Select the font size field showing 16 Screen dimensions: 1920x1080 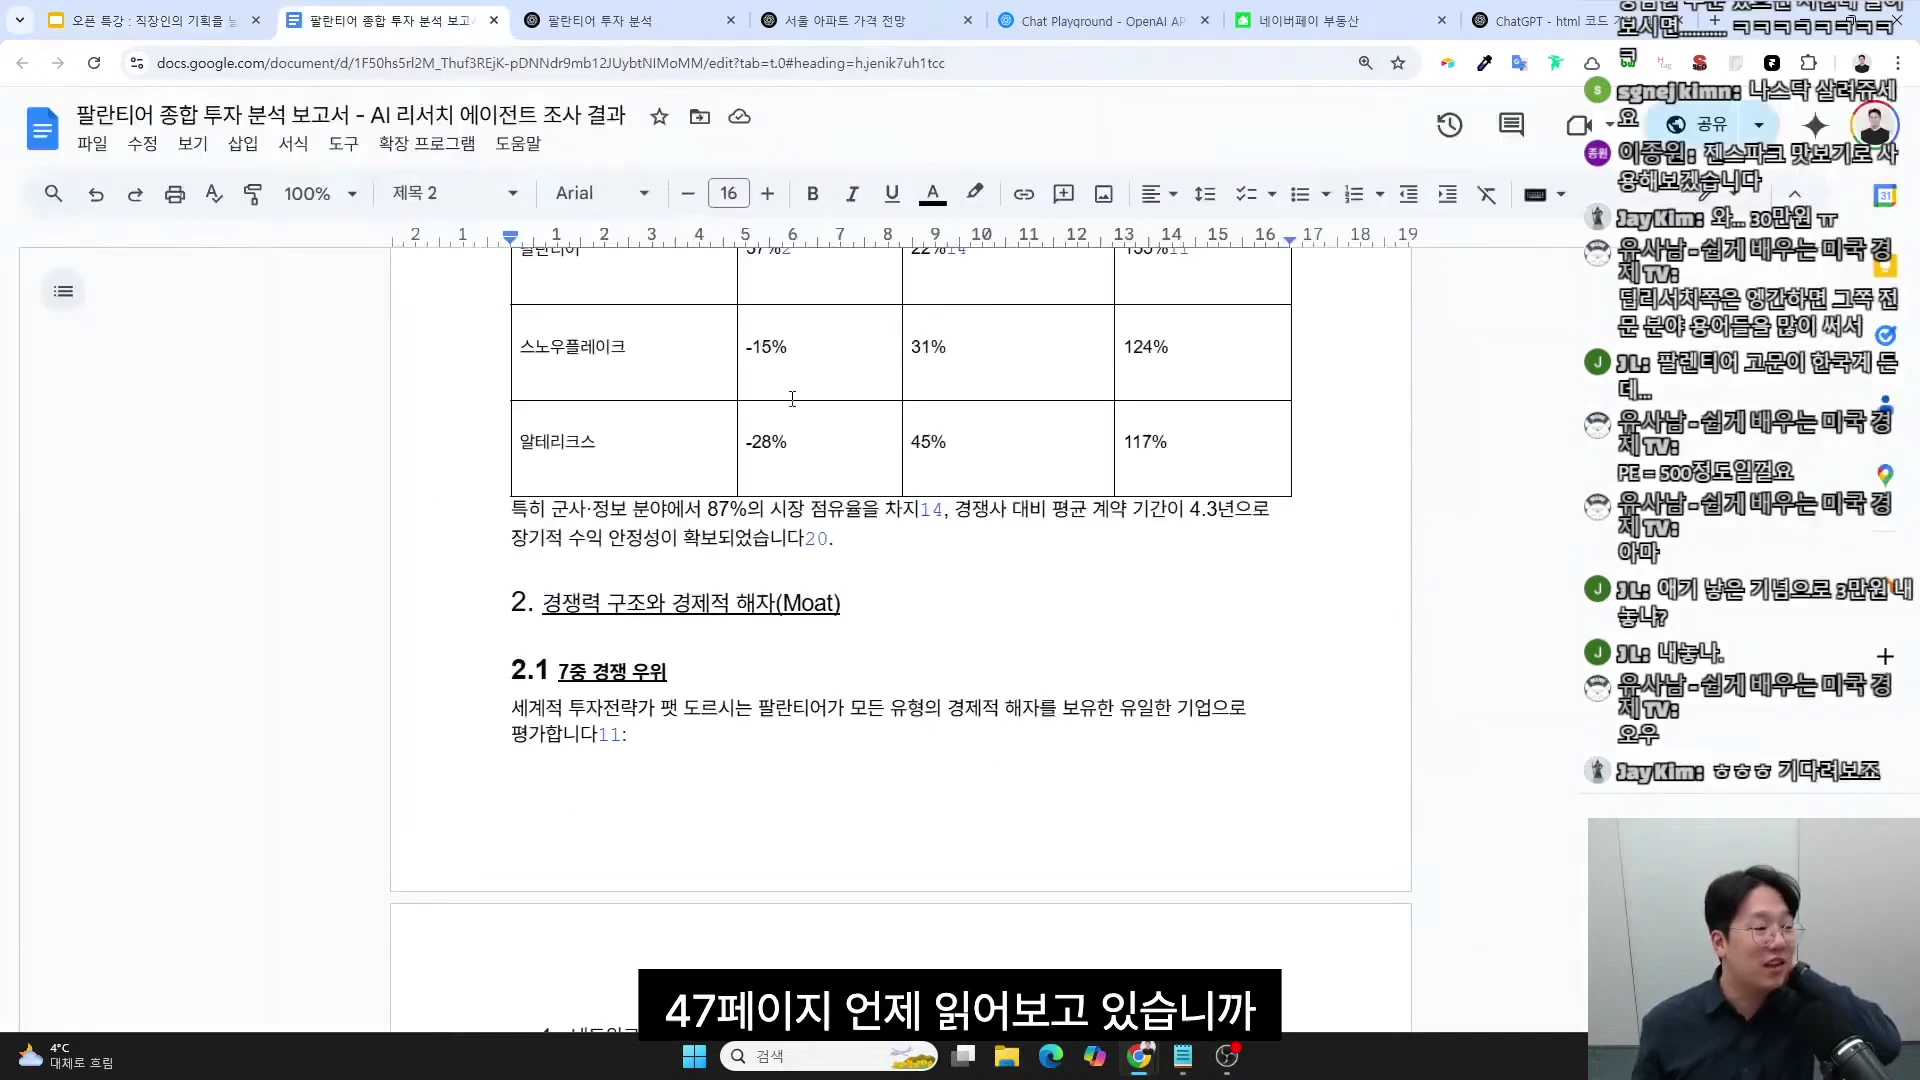pos(728,193)
